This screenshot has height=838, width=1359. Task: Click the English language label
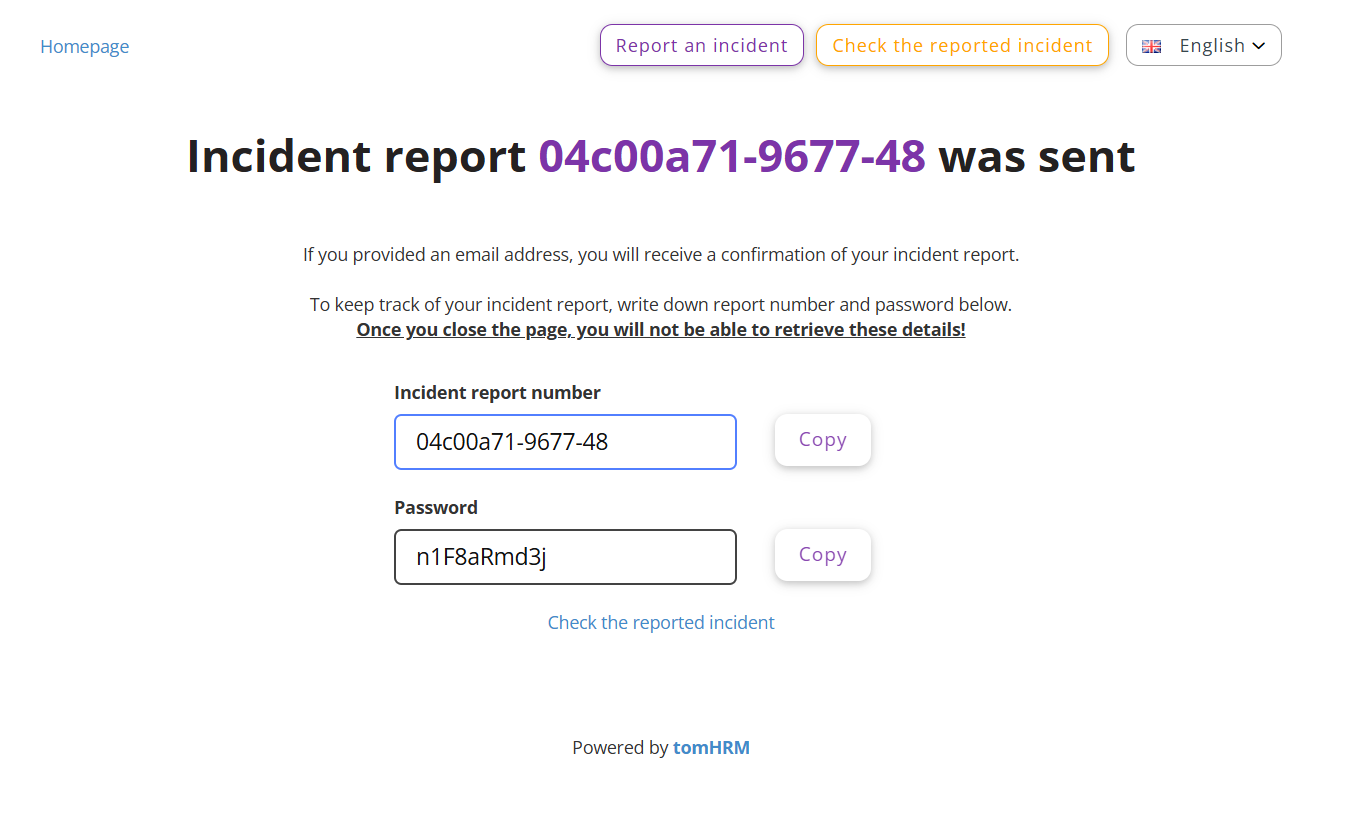[1211, 46]
